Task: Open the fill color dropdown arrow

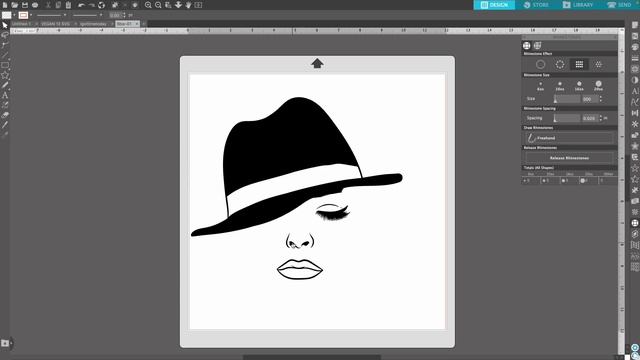Action: [14, 16]
